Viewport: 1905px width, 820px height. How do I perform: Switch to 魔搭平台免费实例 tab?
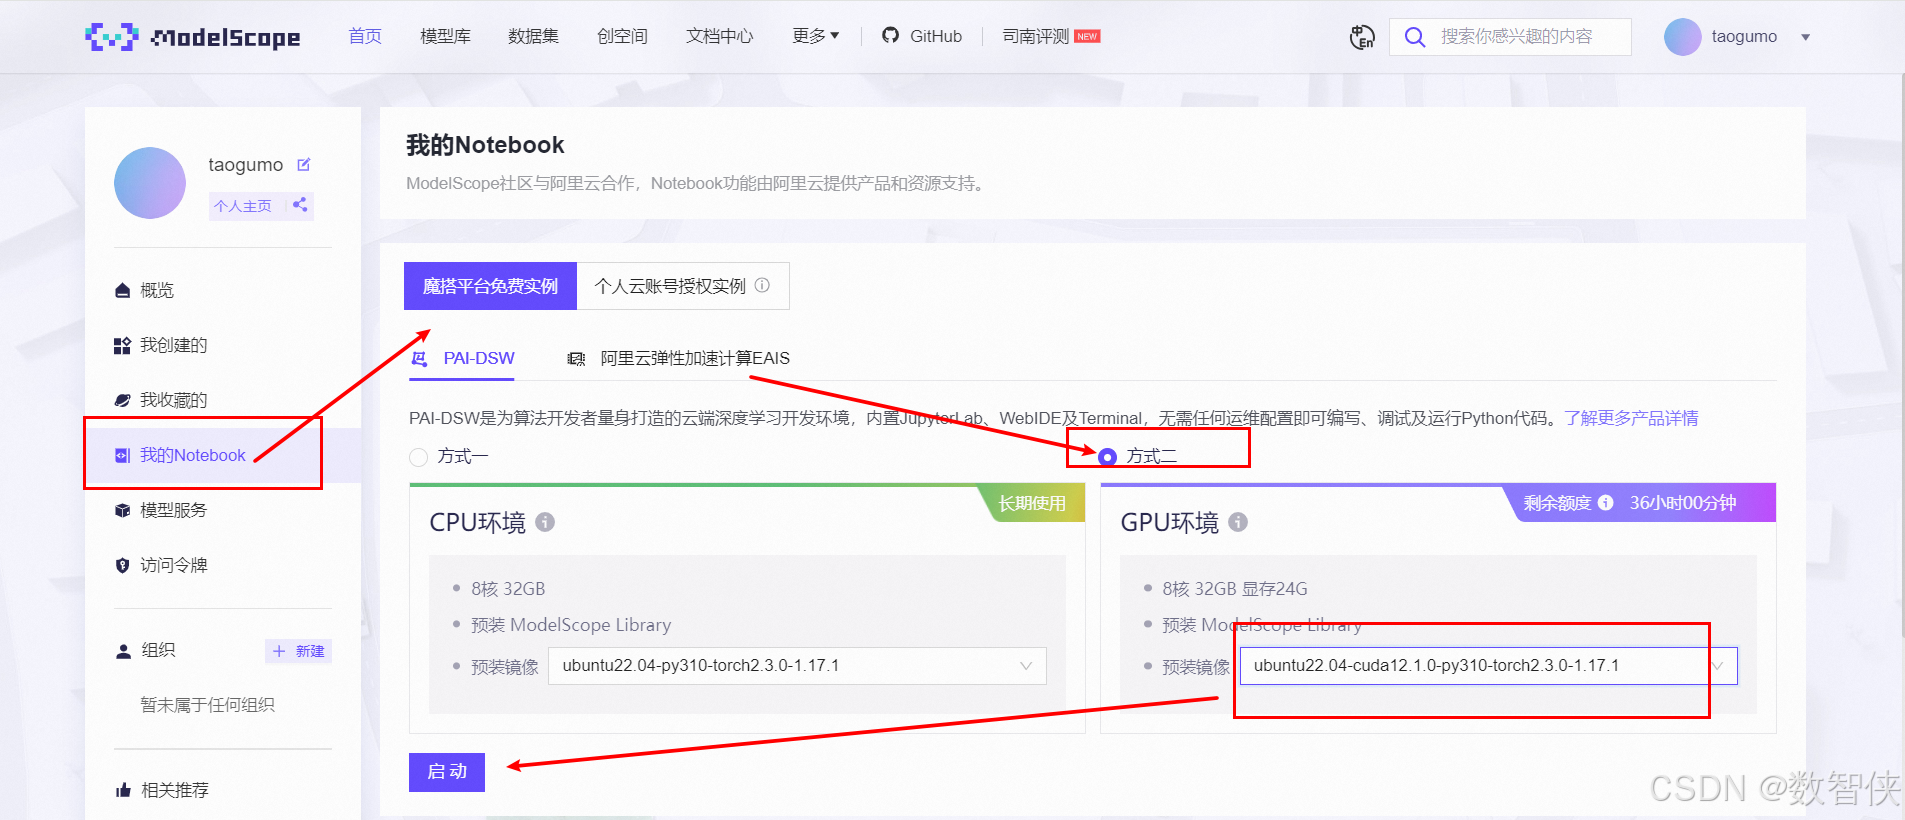pos(490,286)
